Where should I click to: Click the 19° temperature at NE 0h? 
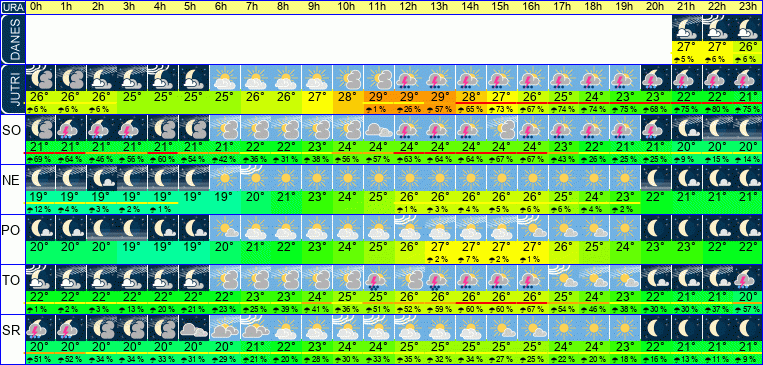(39, 197)
